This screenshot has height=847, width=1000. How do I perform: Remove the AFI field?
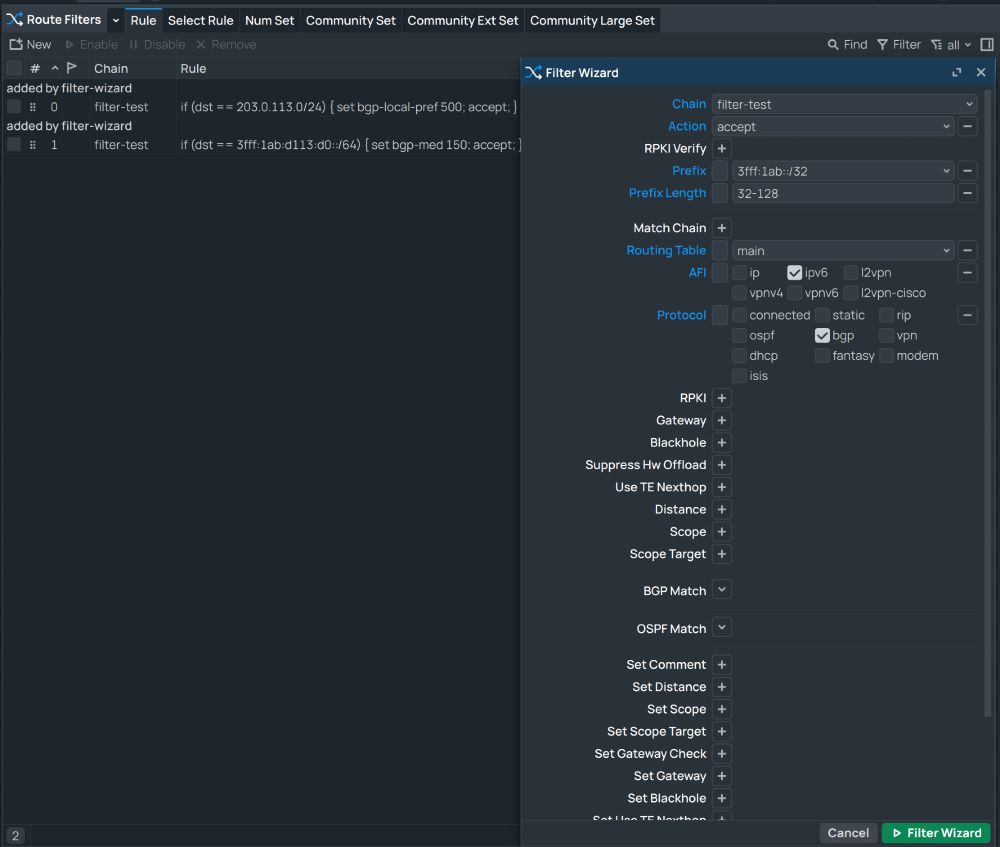click(967, 273)
